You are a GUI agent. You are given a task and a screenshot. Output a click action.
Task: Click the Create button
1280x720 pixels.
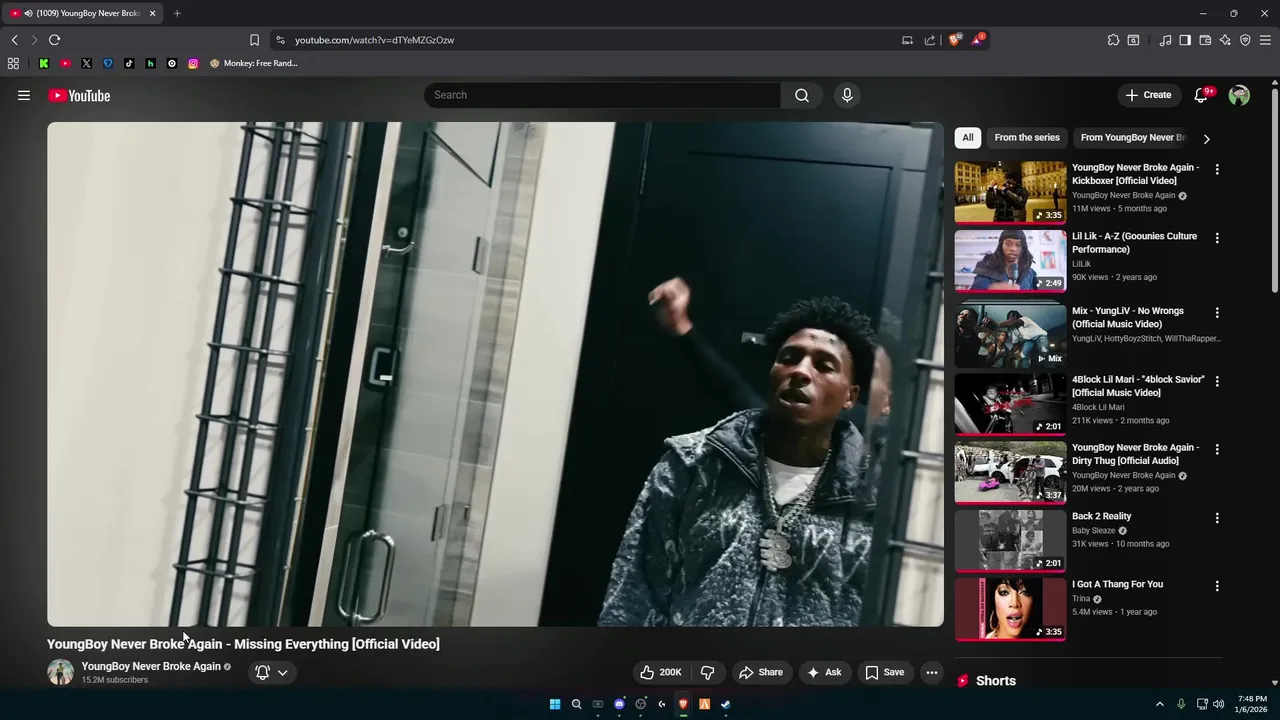point(1148,95)
